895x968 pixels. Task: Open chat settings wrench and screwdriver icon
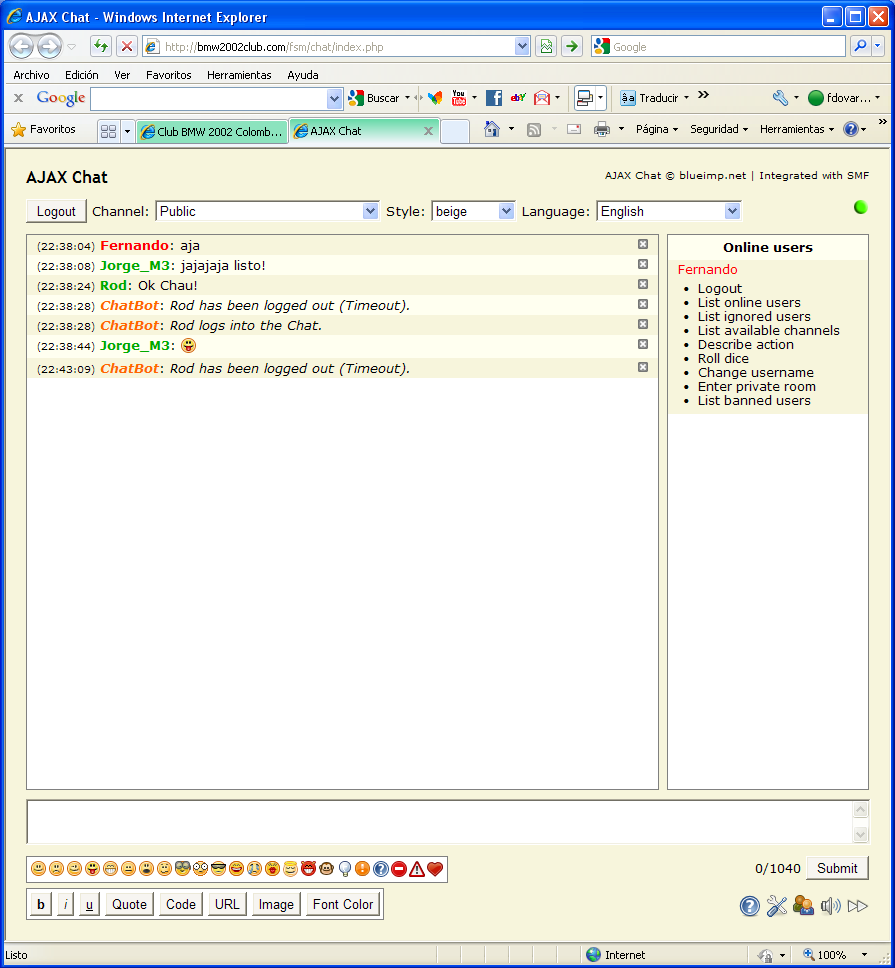(x=776, y=906)
